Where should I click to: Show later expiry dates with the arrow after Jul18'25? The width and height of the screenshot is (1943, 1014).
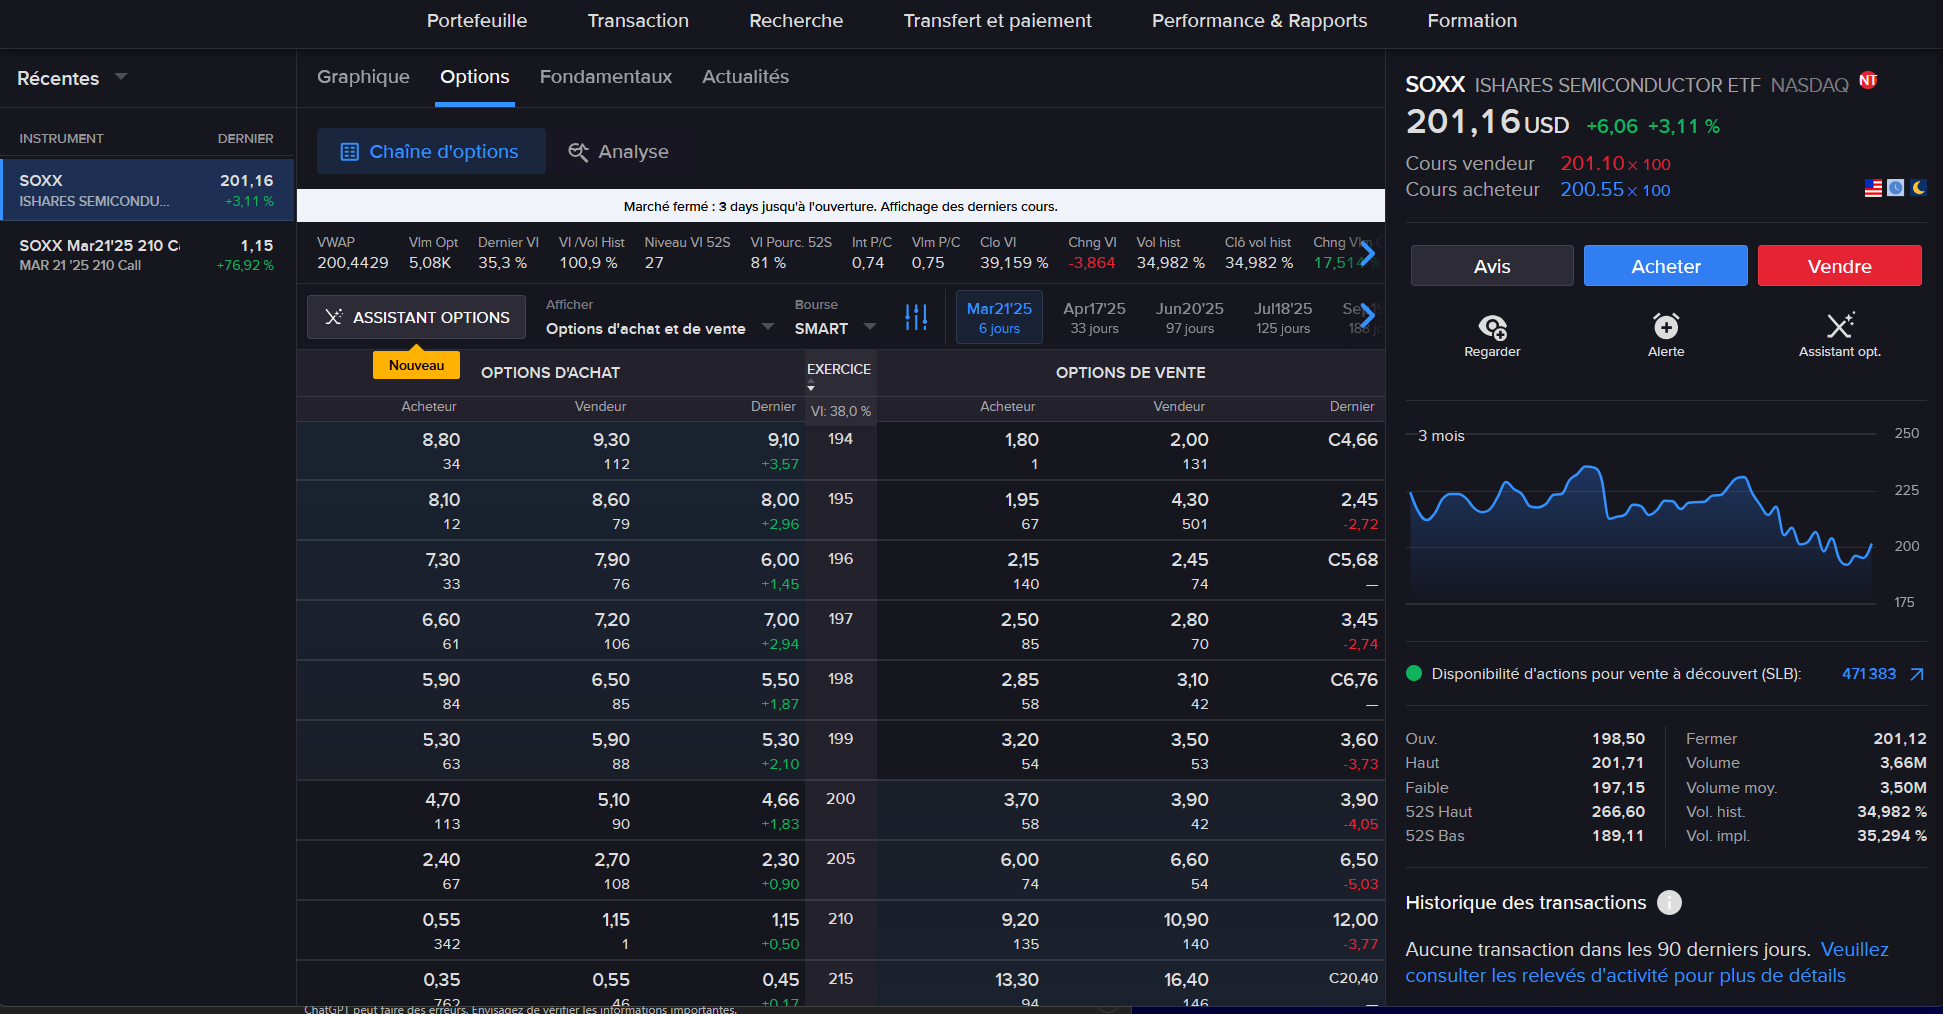pos(1367,317)
